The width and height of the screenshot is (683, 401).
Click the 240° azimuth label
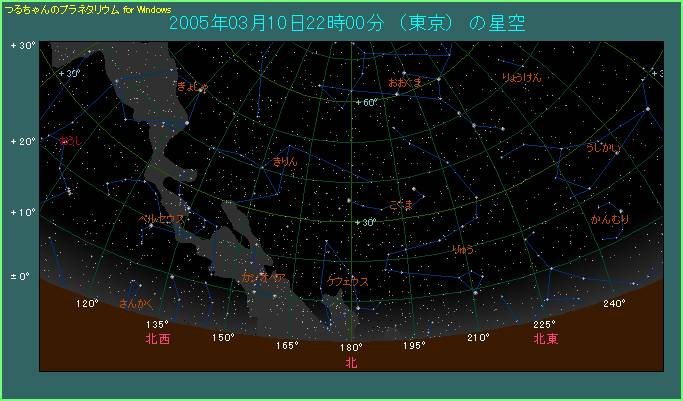(x=614, y=303)
